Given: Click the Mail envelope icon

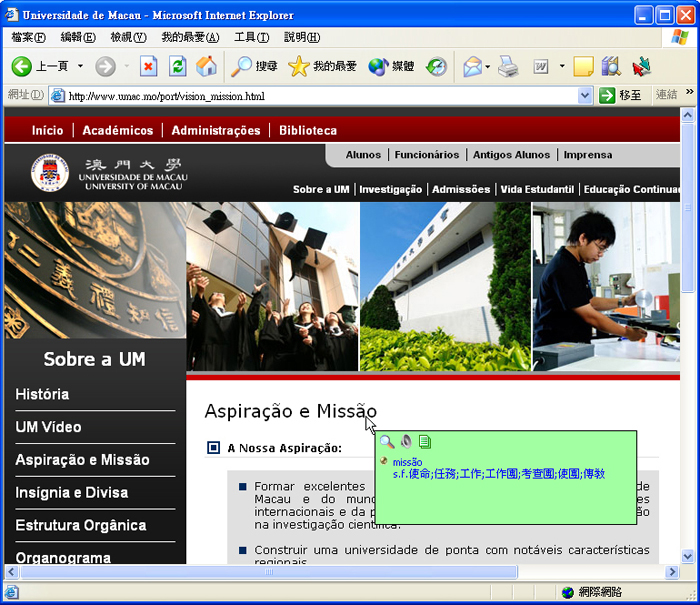Looking at the screenshot, I should coord(472,67).
